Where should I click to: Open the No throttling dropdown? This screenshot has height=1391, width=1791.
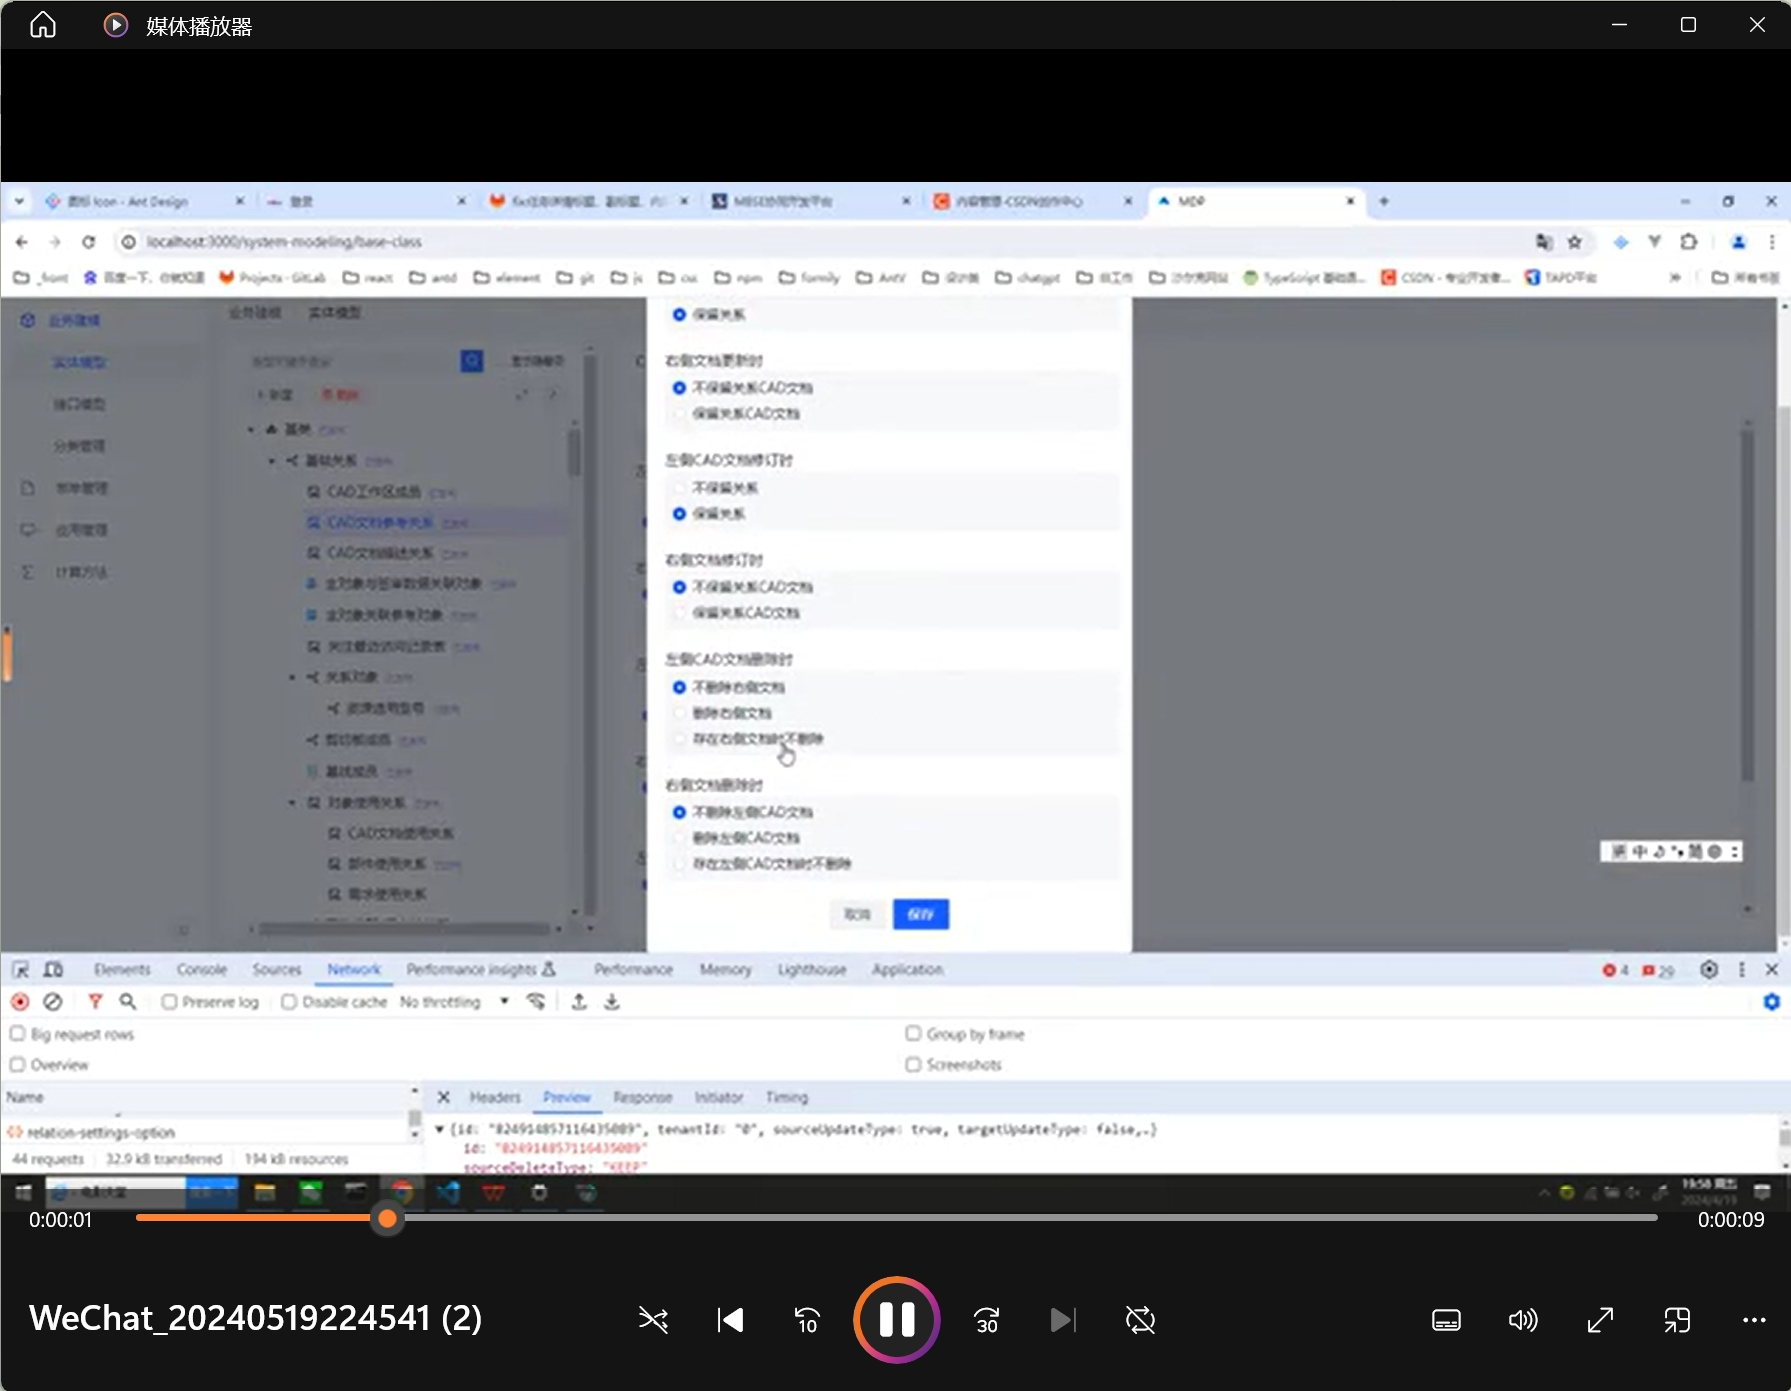tap(454, 1001)
